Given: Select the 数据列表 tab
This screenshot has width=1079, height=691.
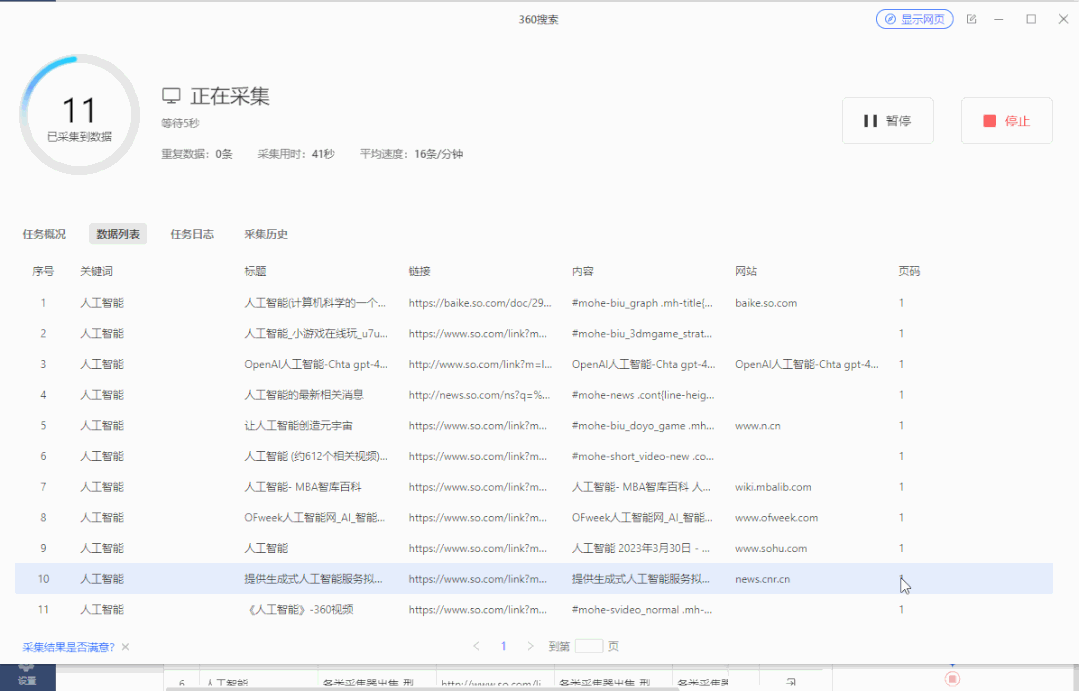Looking at the screenshot, I should click(x=118, y=234).
